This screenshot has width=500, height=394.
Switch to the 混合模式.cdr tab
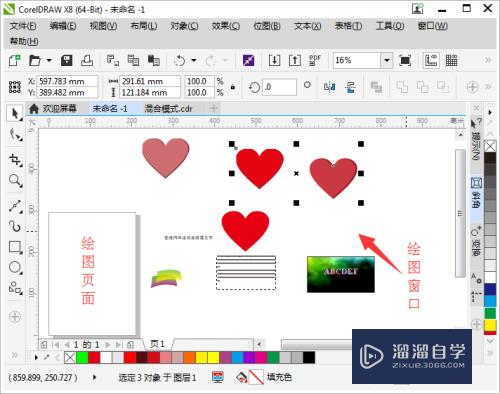pos(168,108)
